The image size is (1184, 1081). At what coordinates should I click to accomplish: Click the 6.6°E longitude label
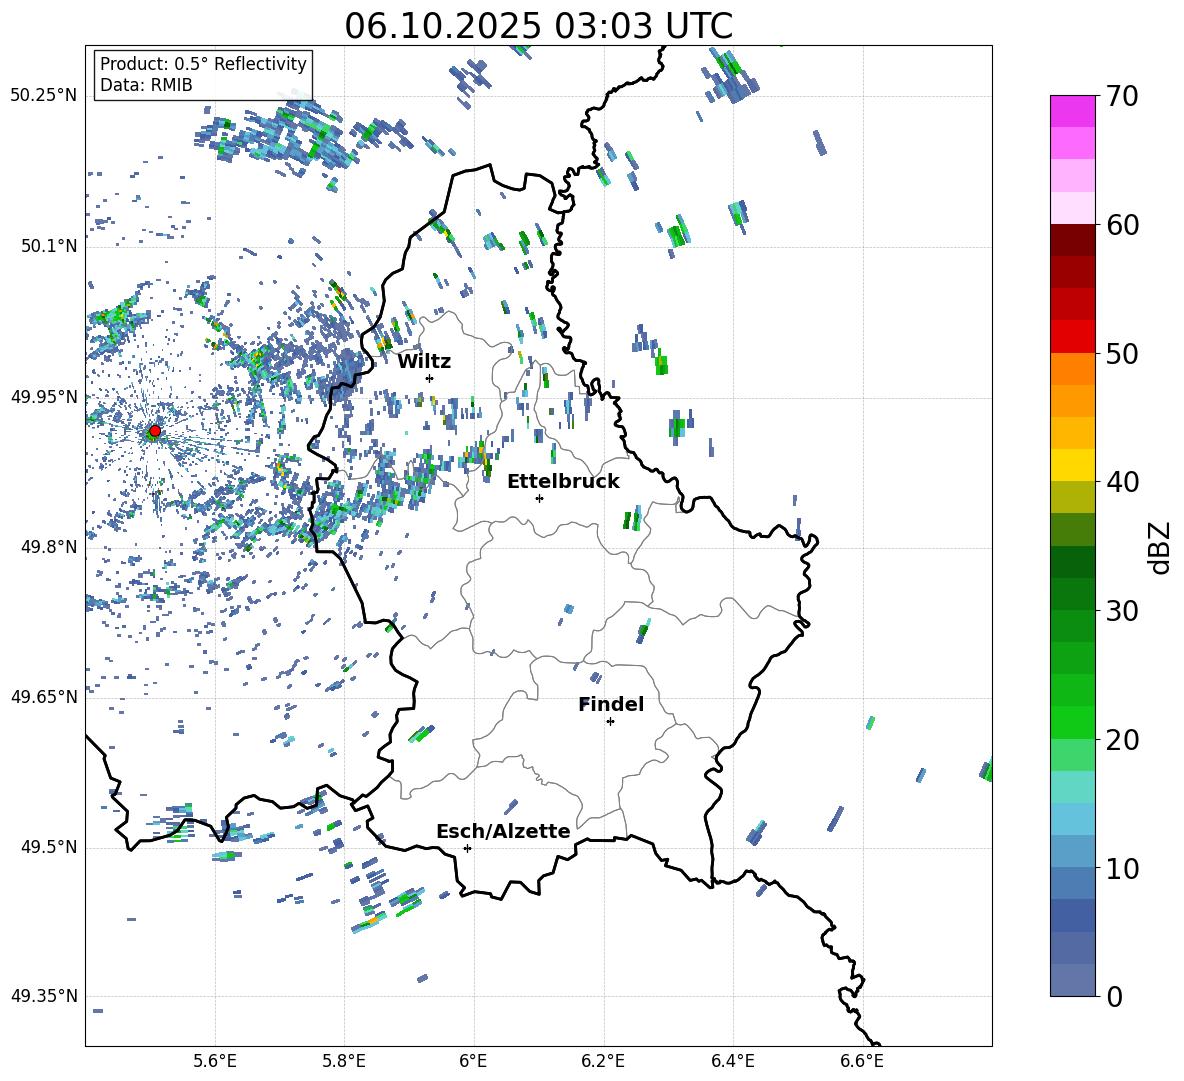(862, 1062)
